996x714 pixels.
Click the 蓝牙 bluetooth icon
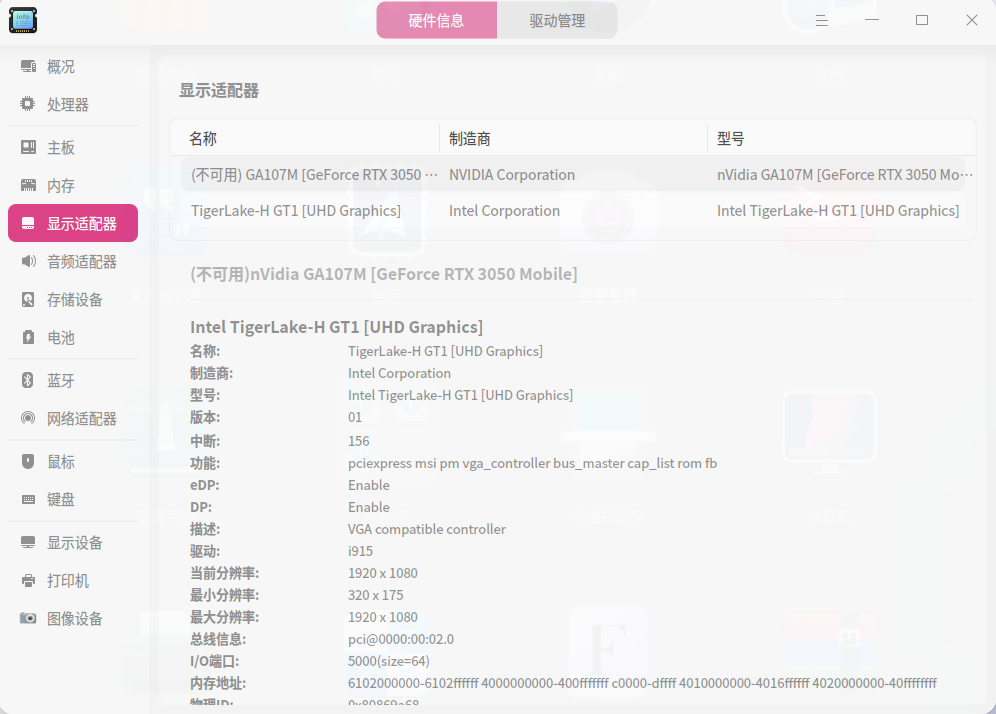coord(28,381)
